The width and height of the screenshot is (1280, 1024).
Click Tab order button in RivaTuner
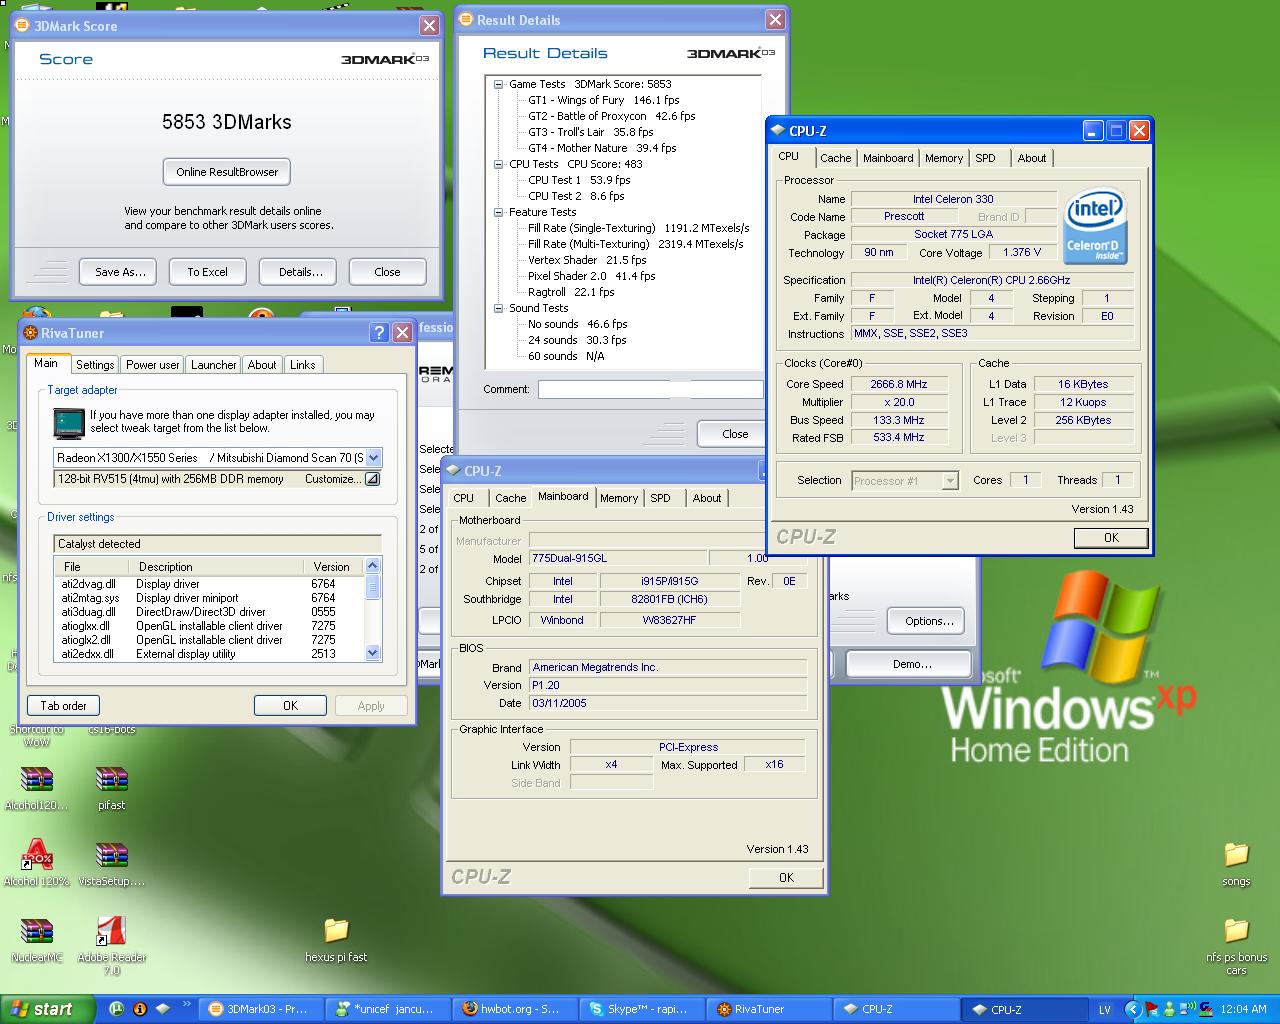click(64, 706)
